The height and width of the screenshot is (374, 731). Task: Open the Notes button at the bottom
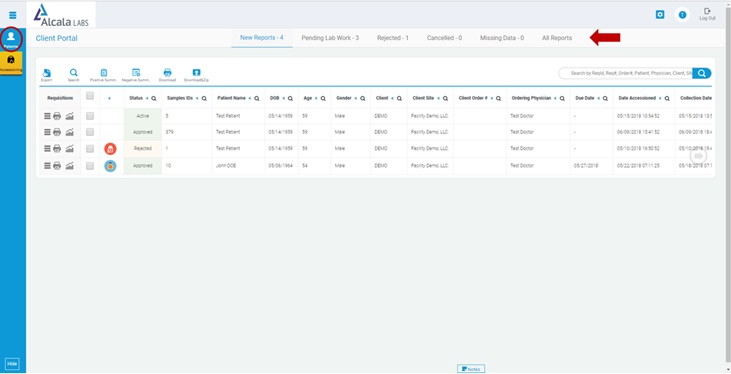pos(471,369)
